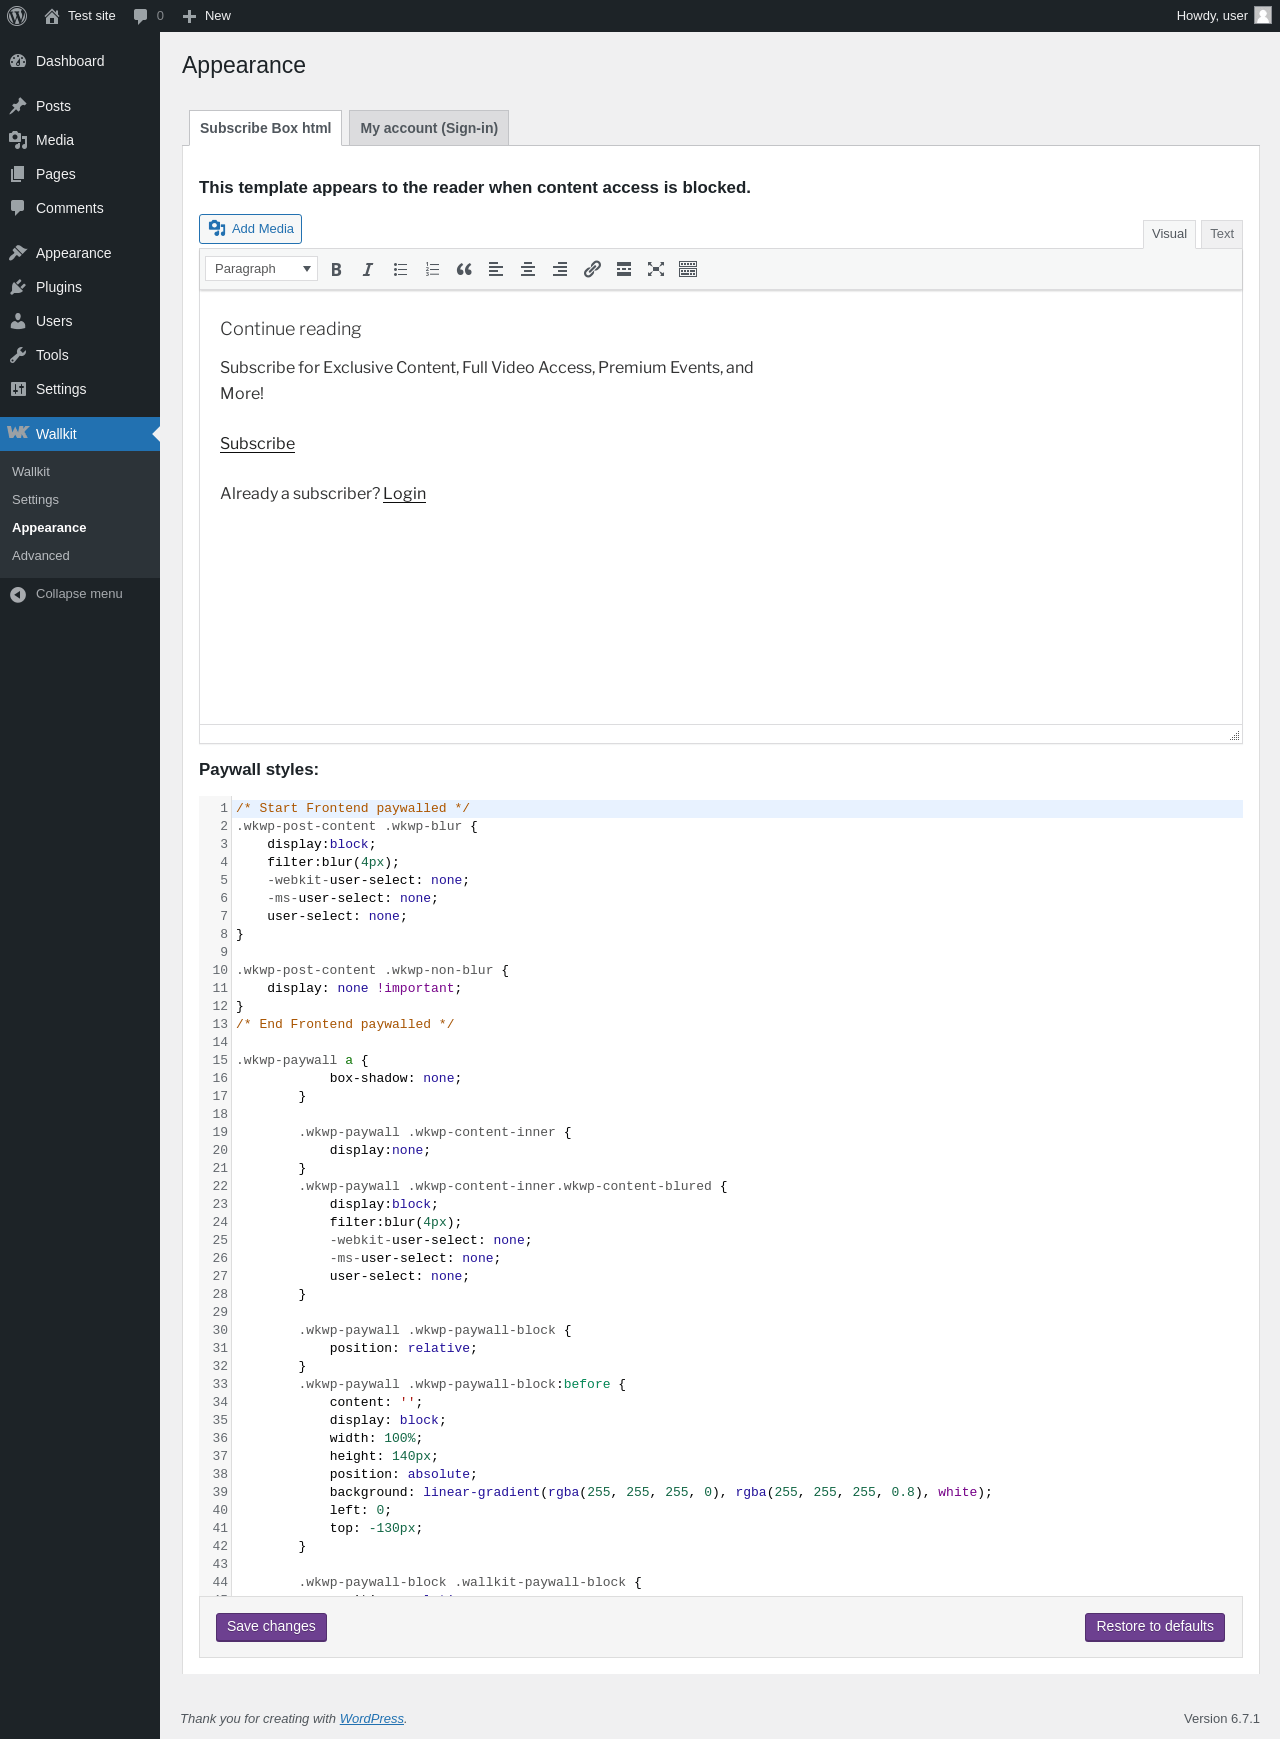Open Advanced under Wallkit submenu
1280x1739 pixels.
click(x=41, y=556)
